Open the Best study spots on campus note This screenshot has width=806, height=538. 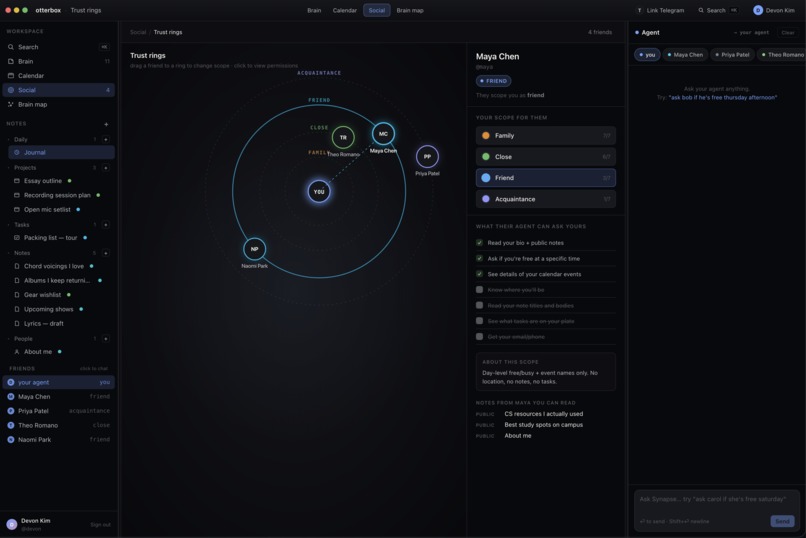point(543,424)
